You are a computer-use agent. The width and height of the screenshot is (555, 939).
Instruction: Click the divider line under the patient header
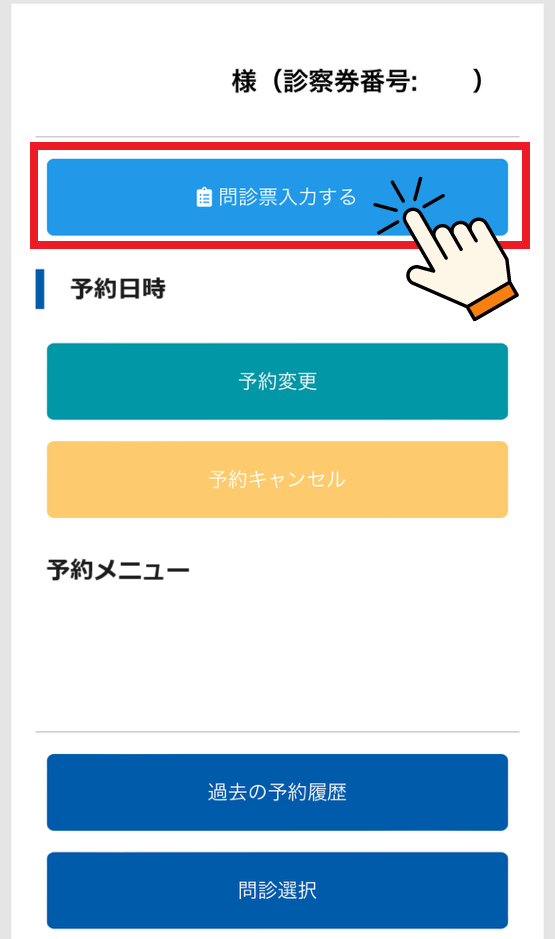(277, 137)
